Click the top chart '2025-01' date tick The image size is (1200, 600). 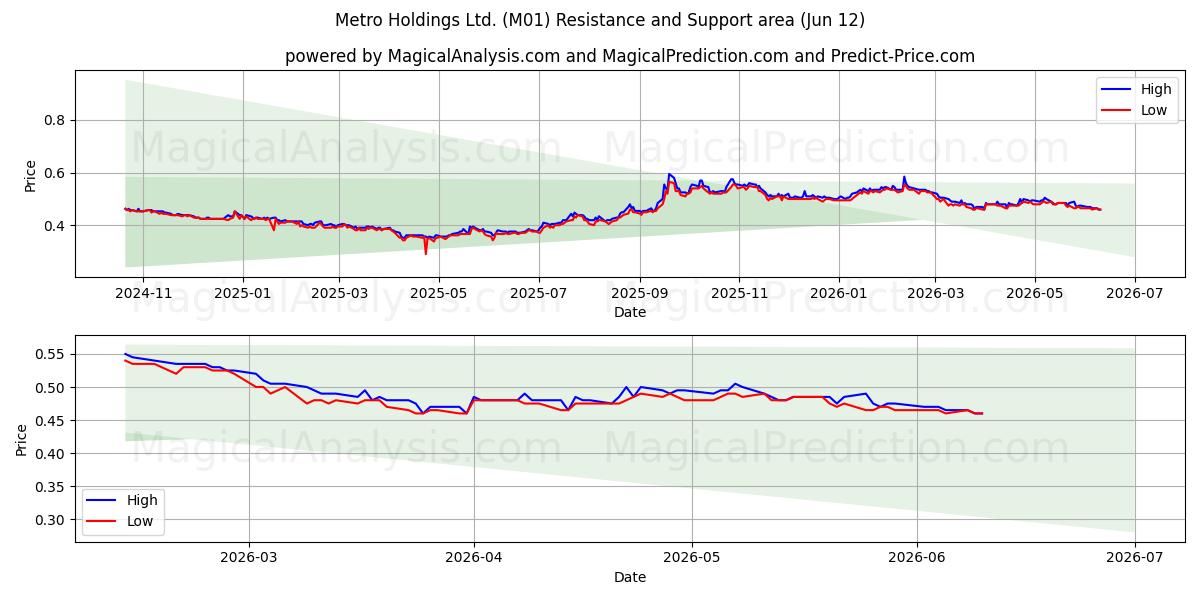243,293
